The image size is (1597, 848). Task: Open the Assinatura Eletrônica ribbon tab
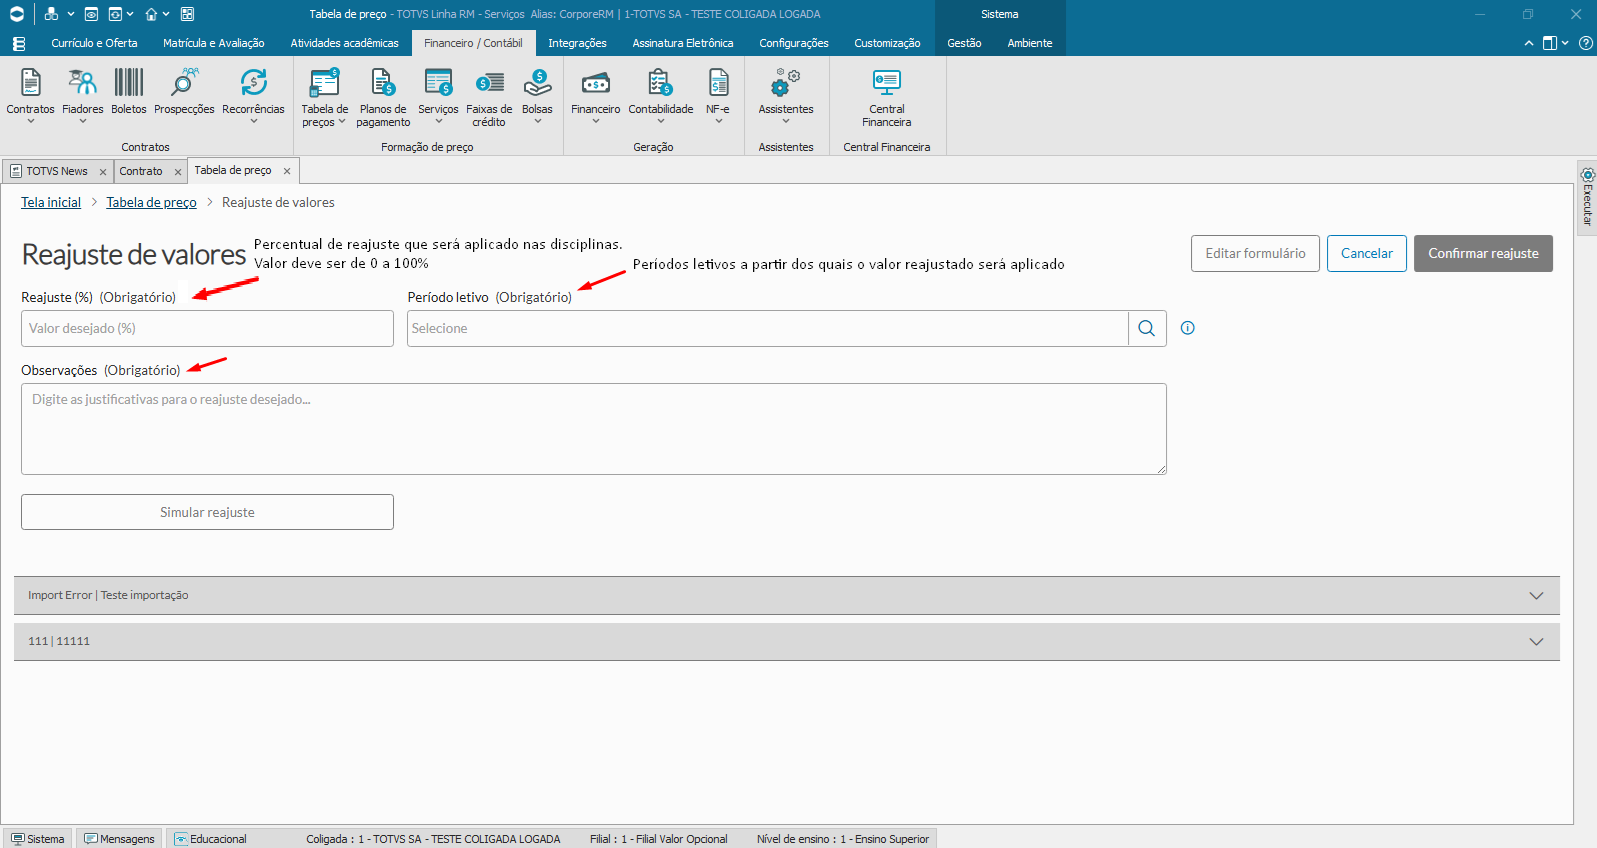[683, 43]
